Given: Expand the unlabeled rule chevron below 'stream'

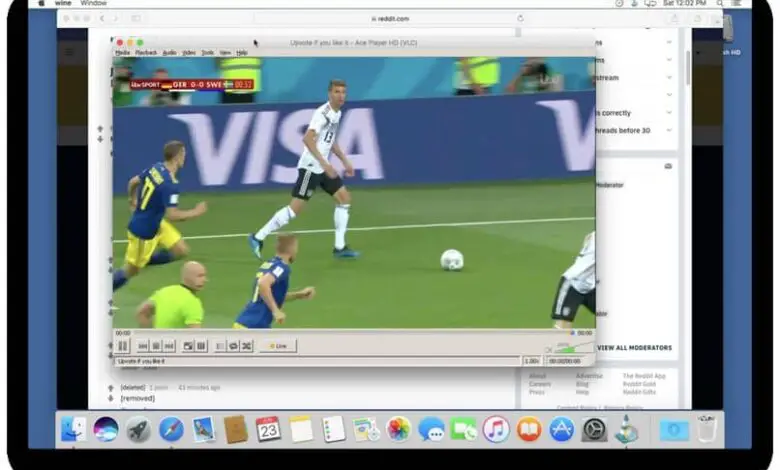Looking at the screenshot, I should pos(669,94).
